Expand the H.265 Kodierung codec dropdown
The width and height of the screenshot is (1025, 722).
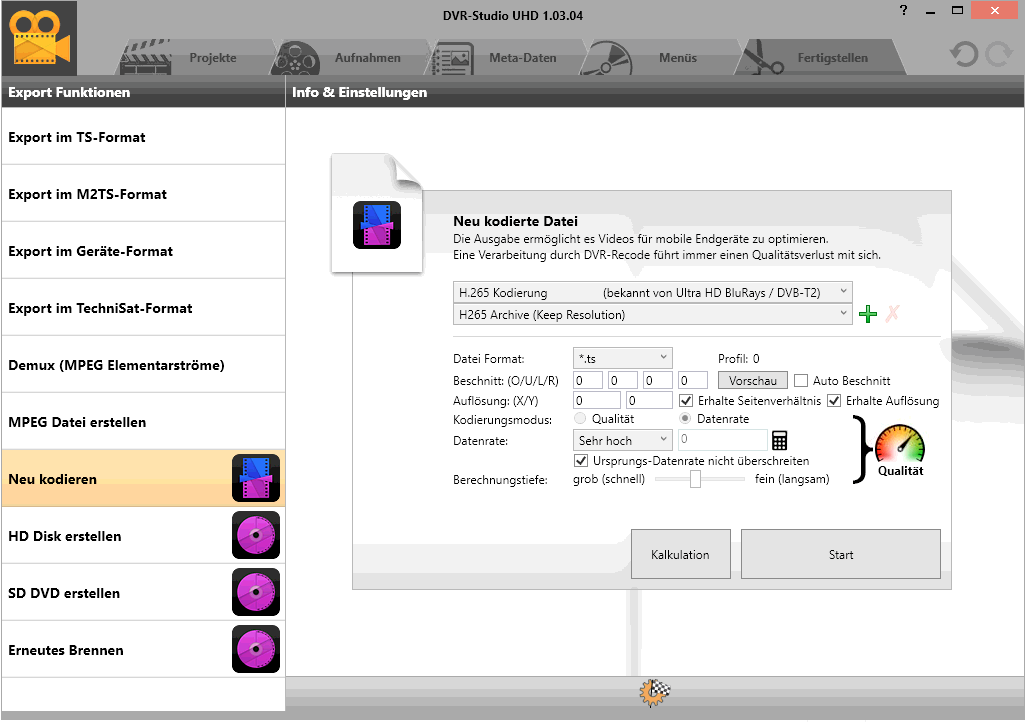coord(652,292)
